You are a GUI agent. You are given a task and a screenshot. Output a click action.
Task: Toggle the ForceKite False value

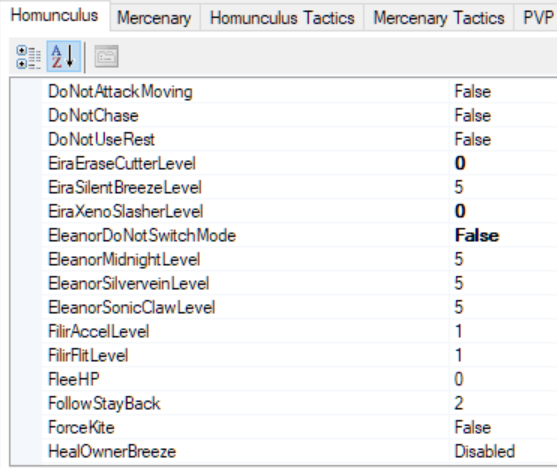(503, 427)
